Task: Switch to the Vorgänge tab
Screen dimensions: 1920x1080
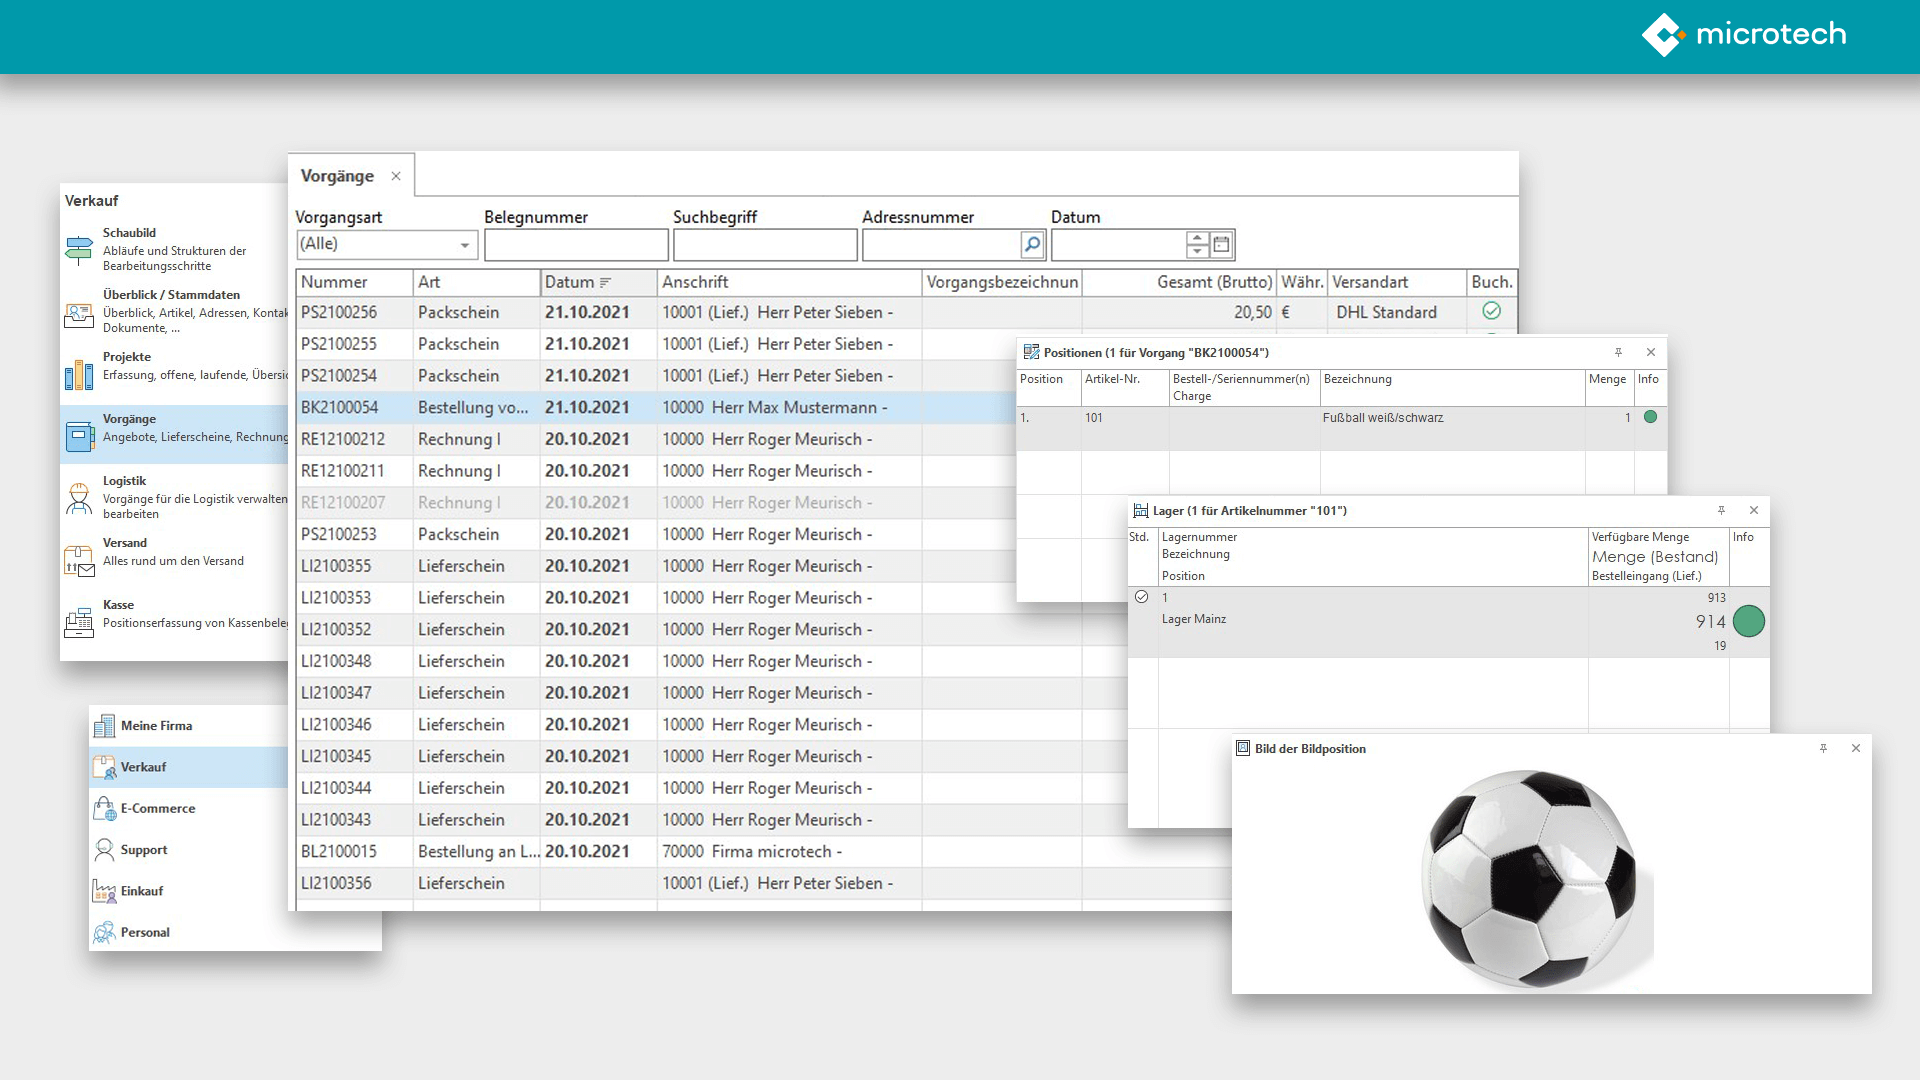Action: [x=335, y=175]
